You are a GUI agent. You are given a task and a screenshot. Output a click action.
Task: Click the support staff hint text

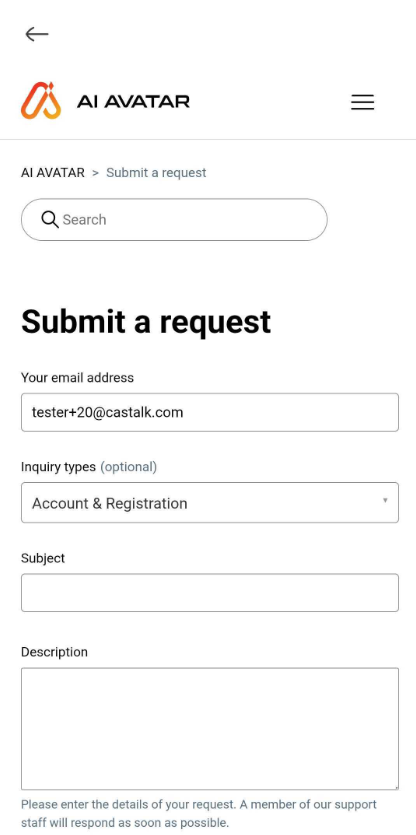click(199, 813)
